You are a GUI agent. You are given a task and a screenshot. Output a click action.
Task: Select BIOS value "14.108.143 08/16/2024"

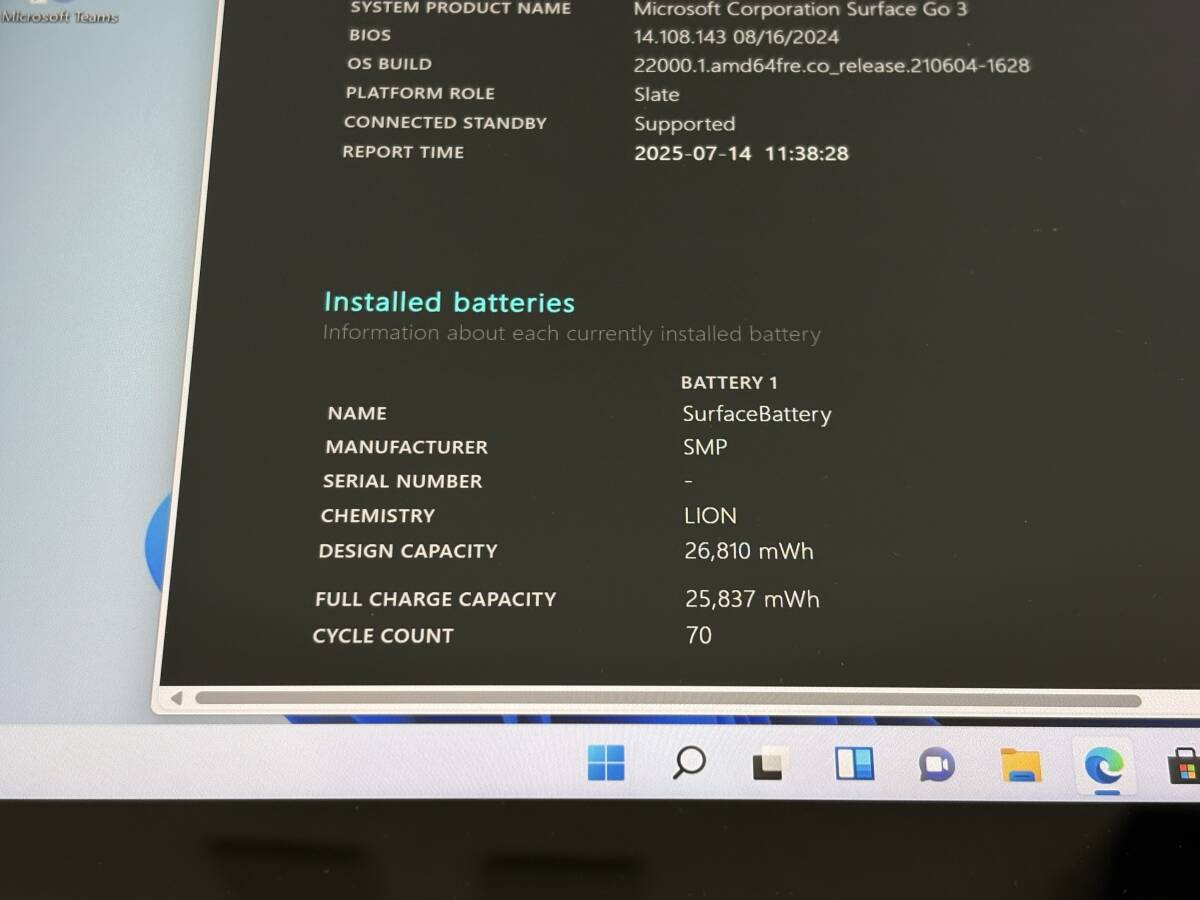(736, 37)
